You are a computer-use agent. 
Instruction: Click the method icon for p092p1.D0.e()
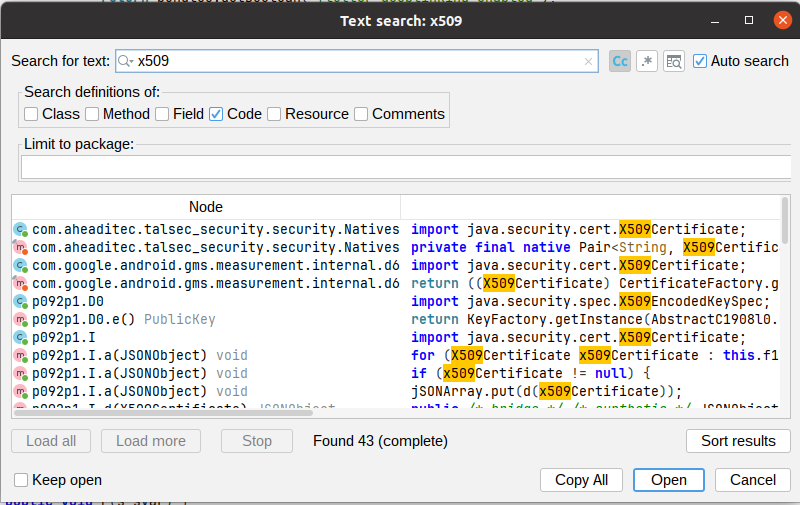coord(20,320)
